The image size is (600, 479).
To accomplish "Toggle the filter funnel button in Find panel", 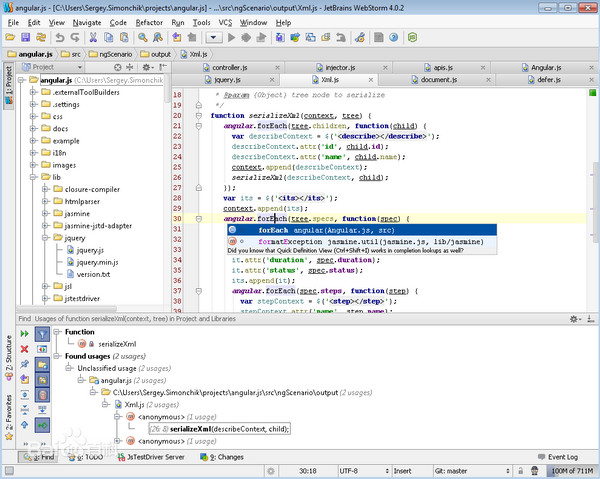I will (43, 333).
